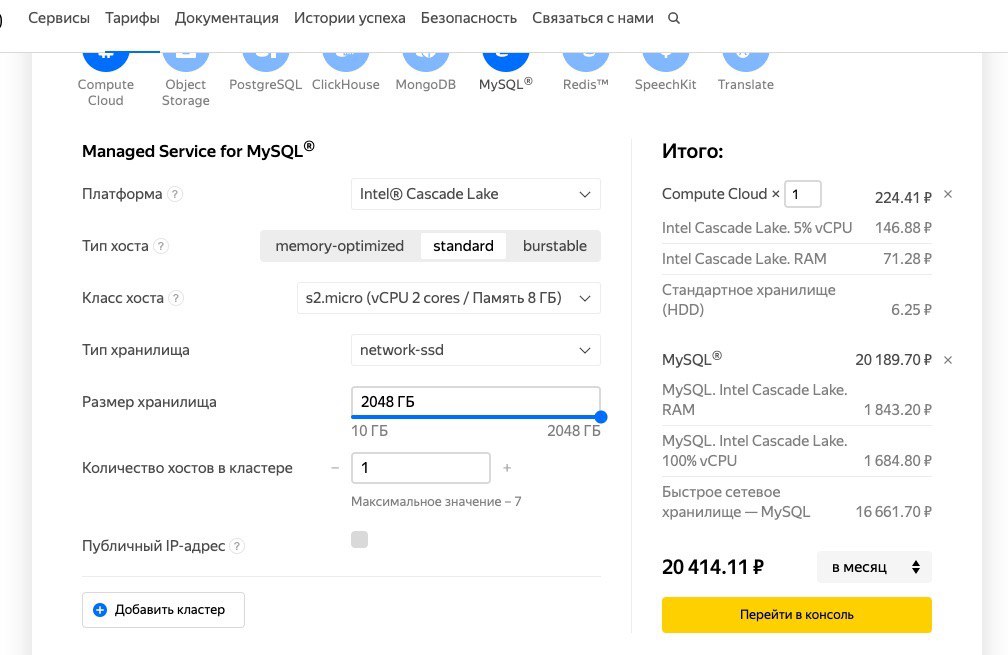1008x655 pixels.
Task: Click the 'Итого:' heading
Action: (692, 152)
